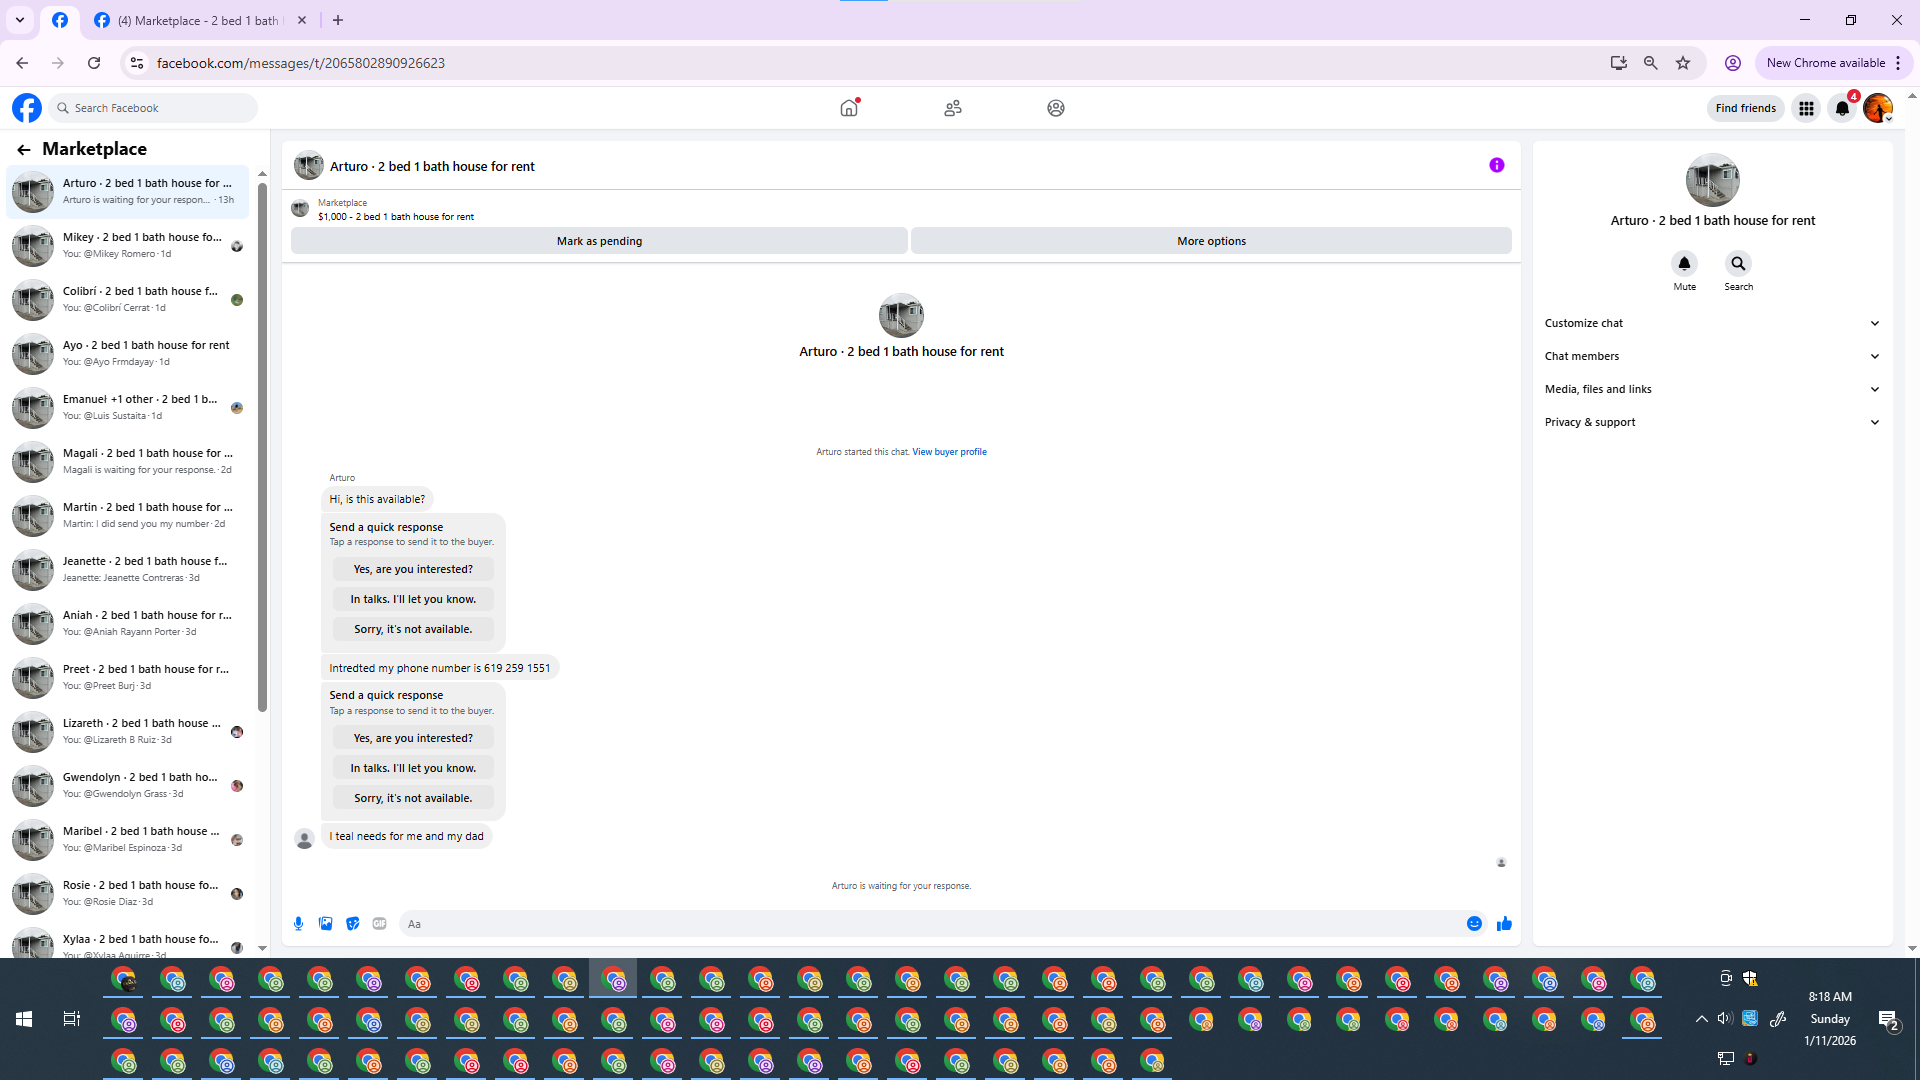Expand Customize chat section
This screenshot has height=1080, width=1920.
coord(1712,323)
